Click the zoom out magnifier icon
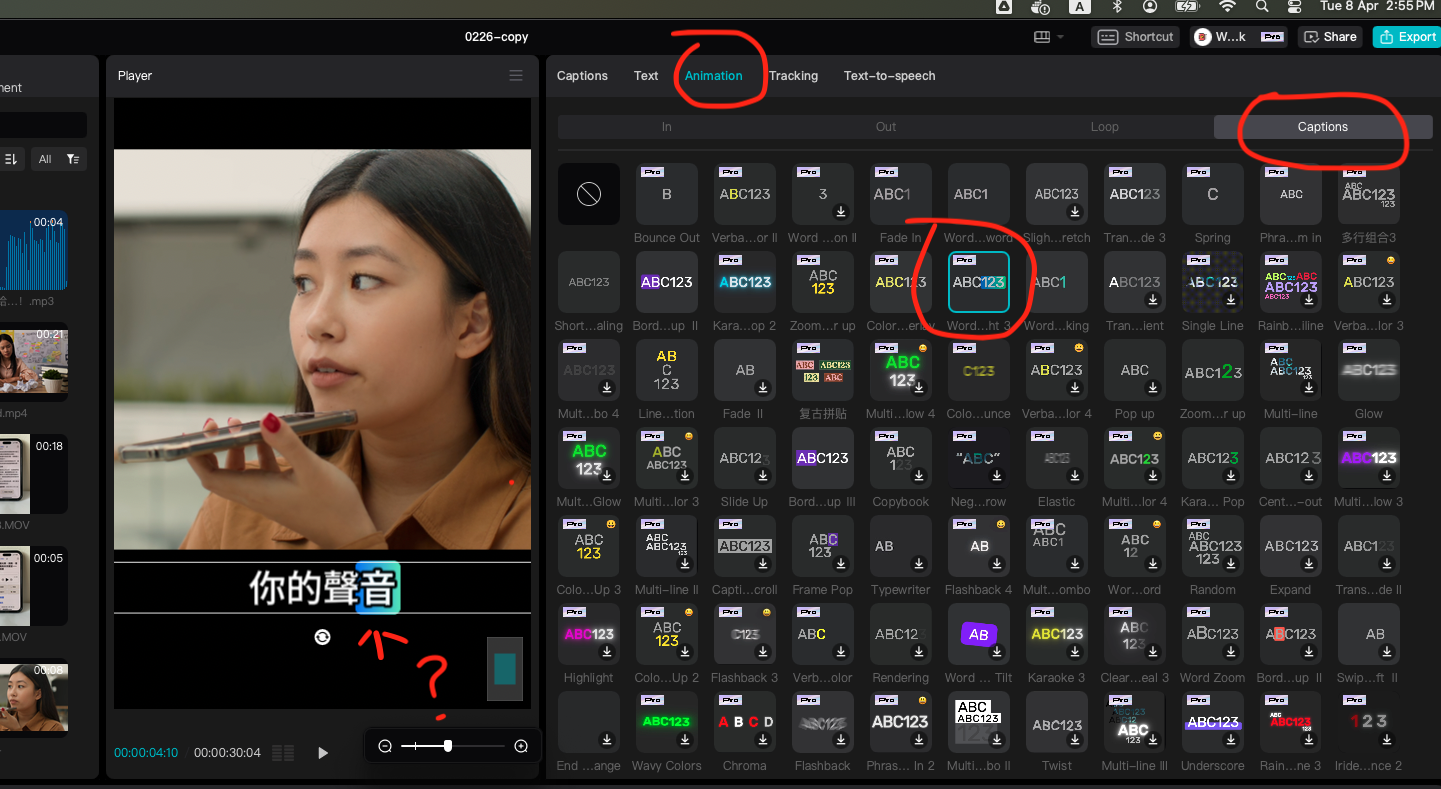Screen dimensions: 1441x789 point(385,746)
